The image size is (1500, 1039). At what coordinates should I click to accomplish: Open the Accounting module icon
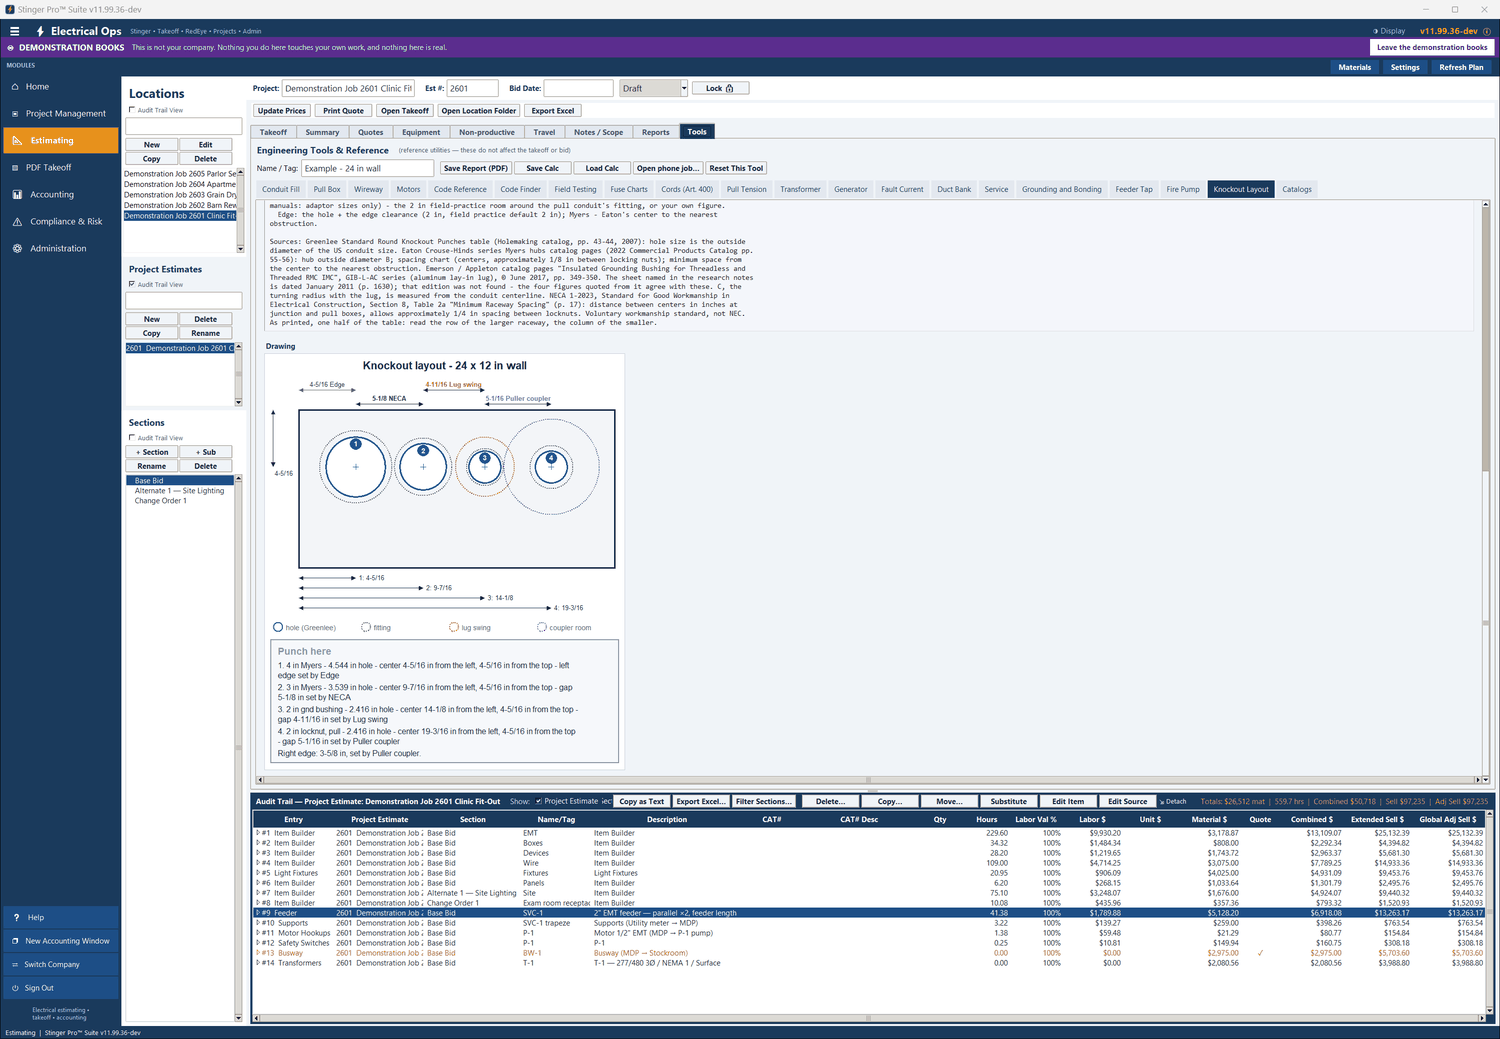16,195
